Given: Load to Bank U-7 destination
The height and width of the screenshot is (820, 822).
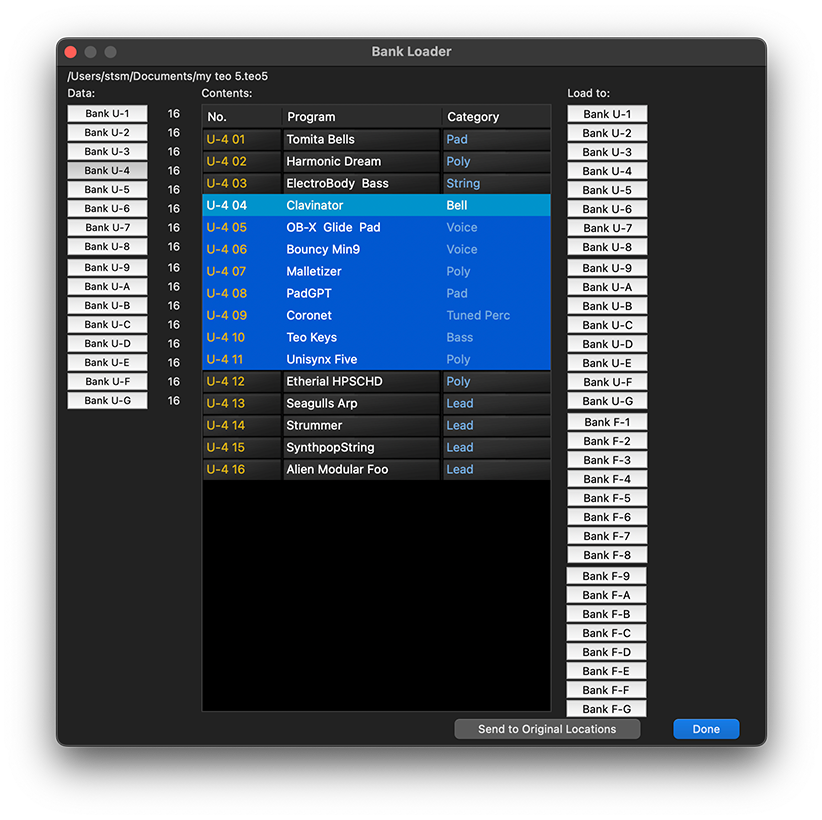Looking at the screenshot, I should coord(607,228).
